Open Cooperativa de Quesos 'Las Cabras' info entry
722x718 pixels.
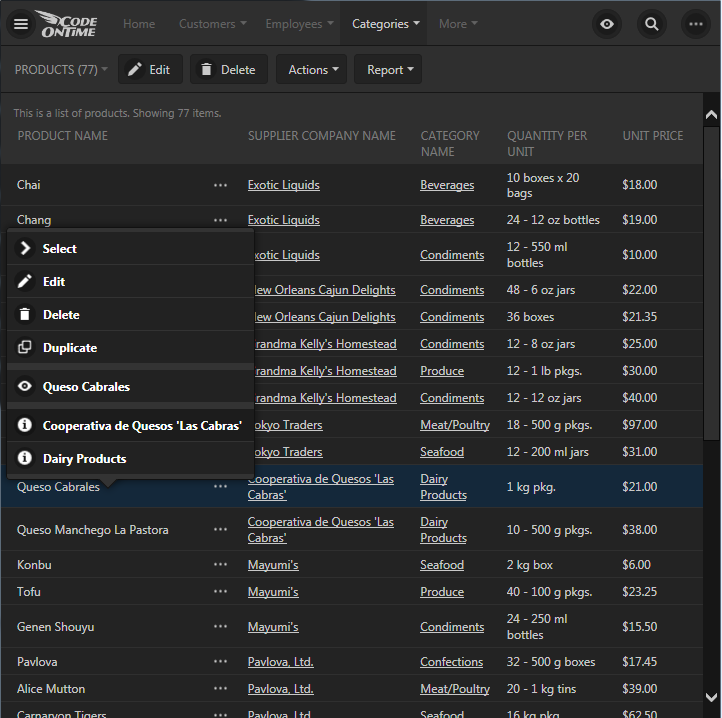pos(130,426)
